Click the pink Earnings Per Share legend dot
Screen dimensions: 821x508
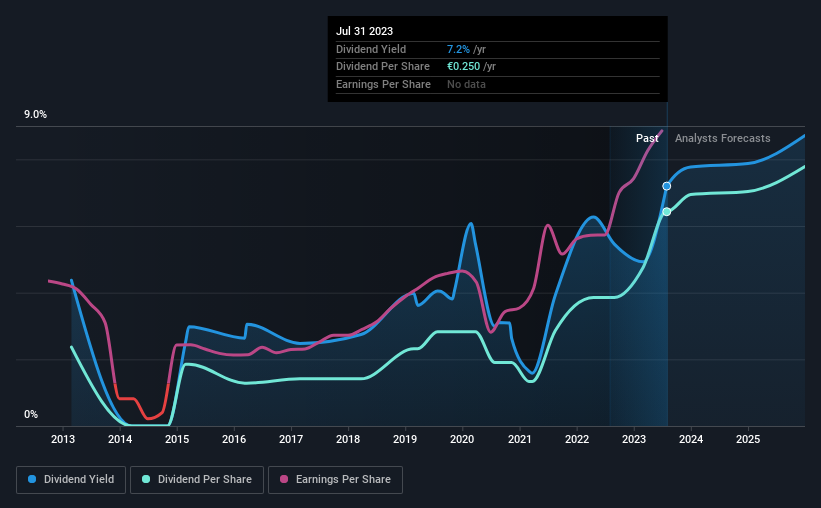click(284, 479)
